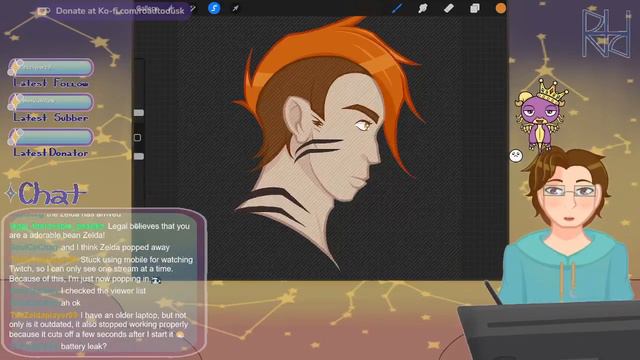Click the 'Latest Subber' label
640x360 pixels.
point(51,118)
